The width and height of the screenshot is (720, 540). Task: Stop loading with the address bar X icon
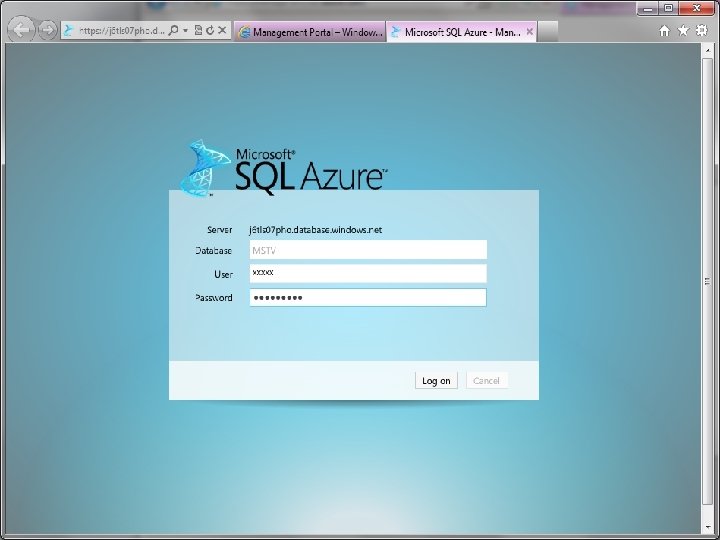point(222,30)
